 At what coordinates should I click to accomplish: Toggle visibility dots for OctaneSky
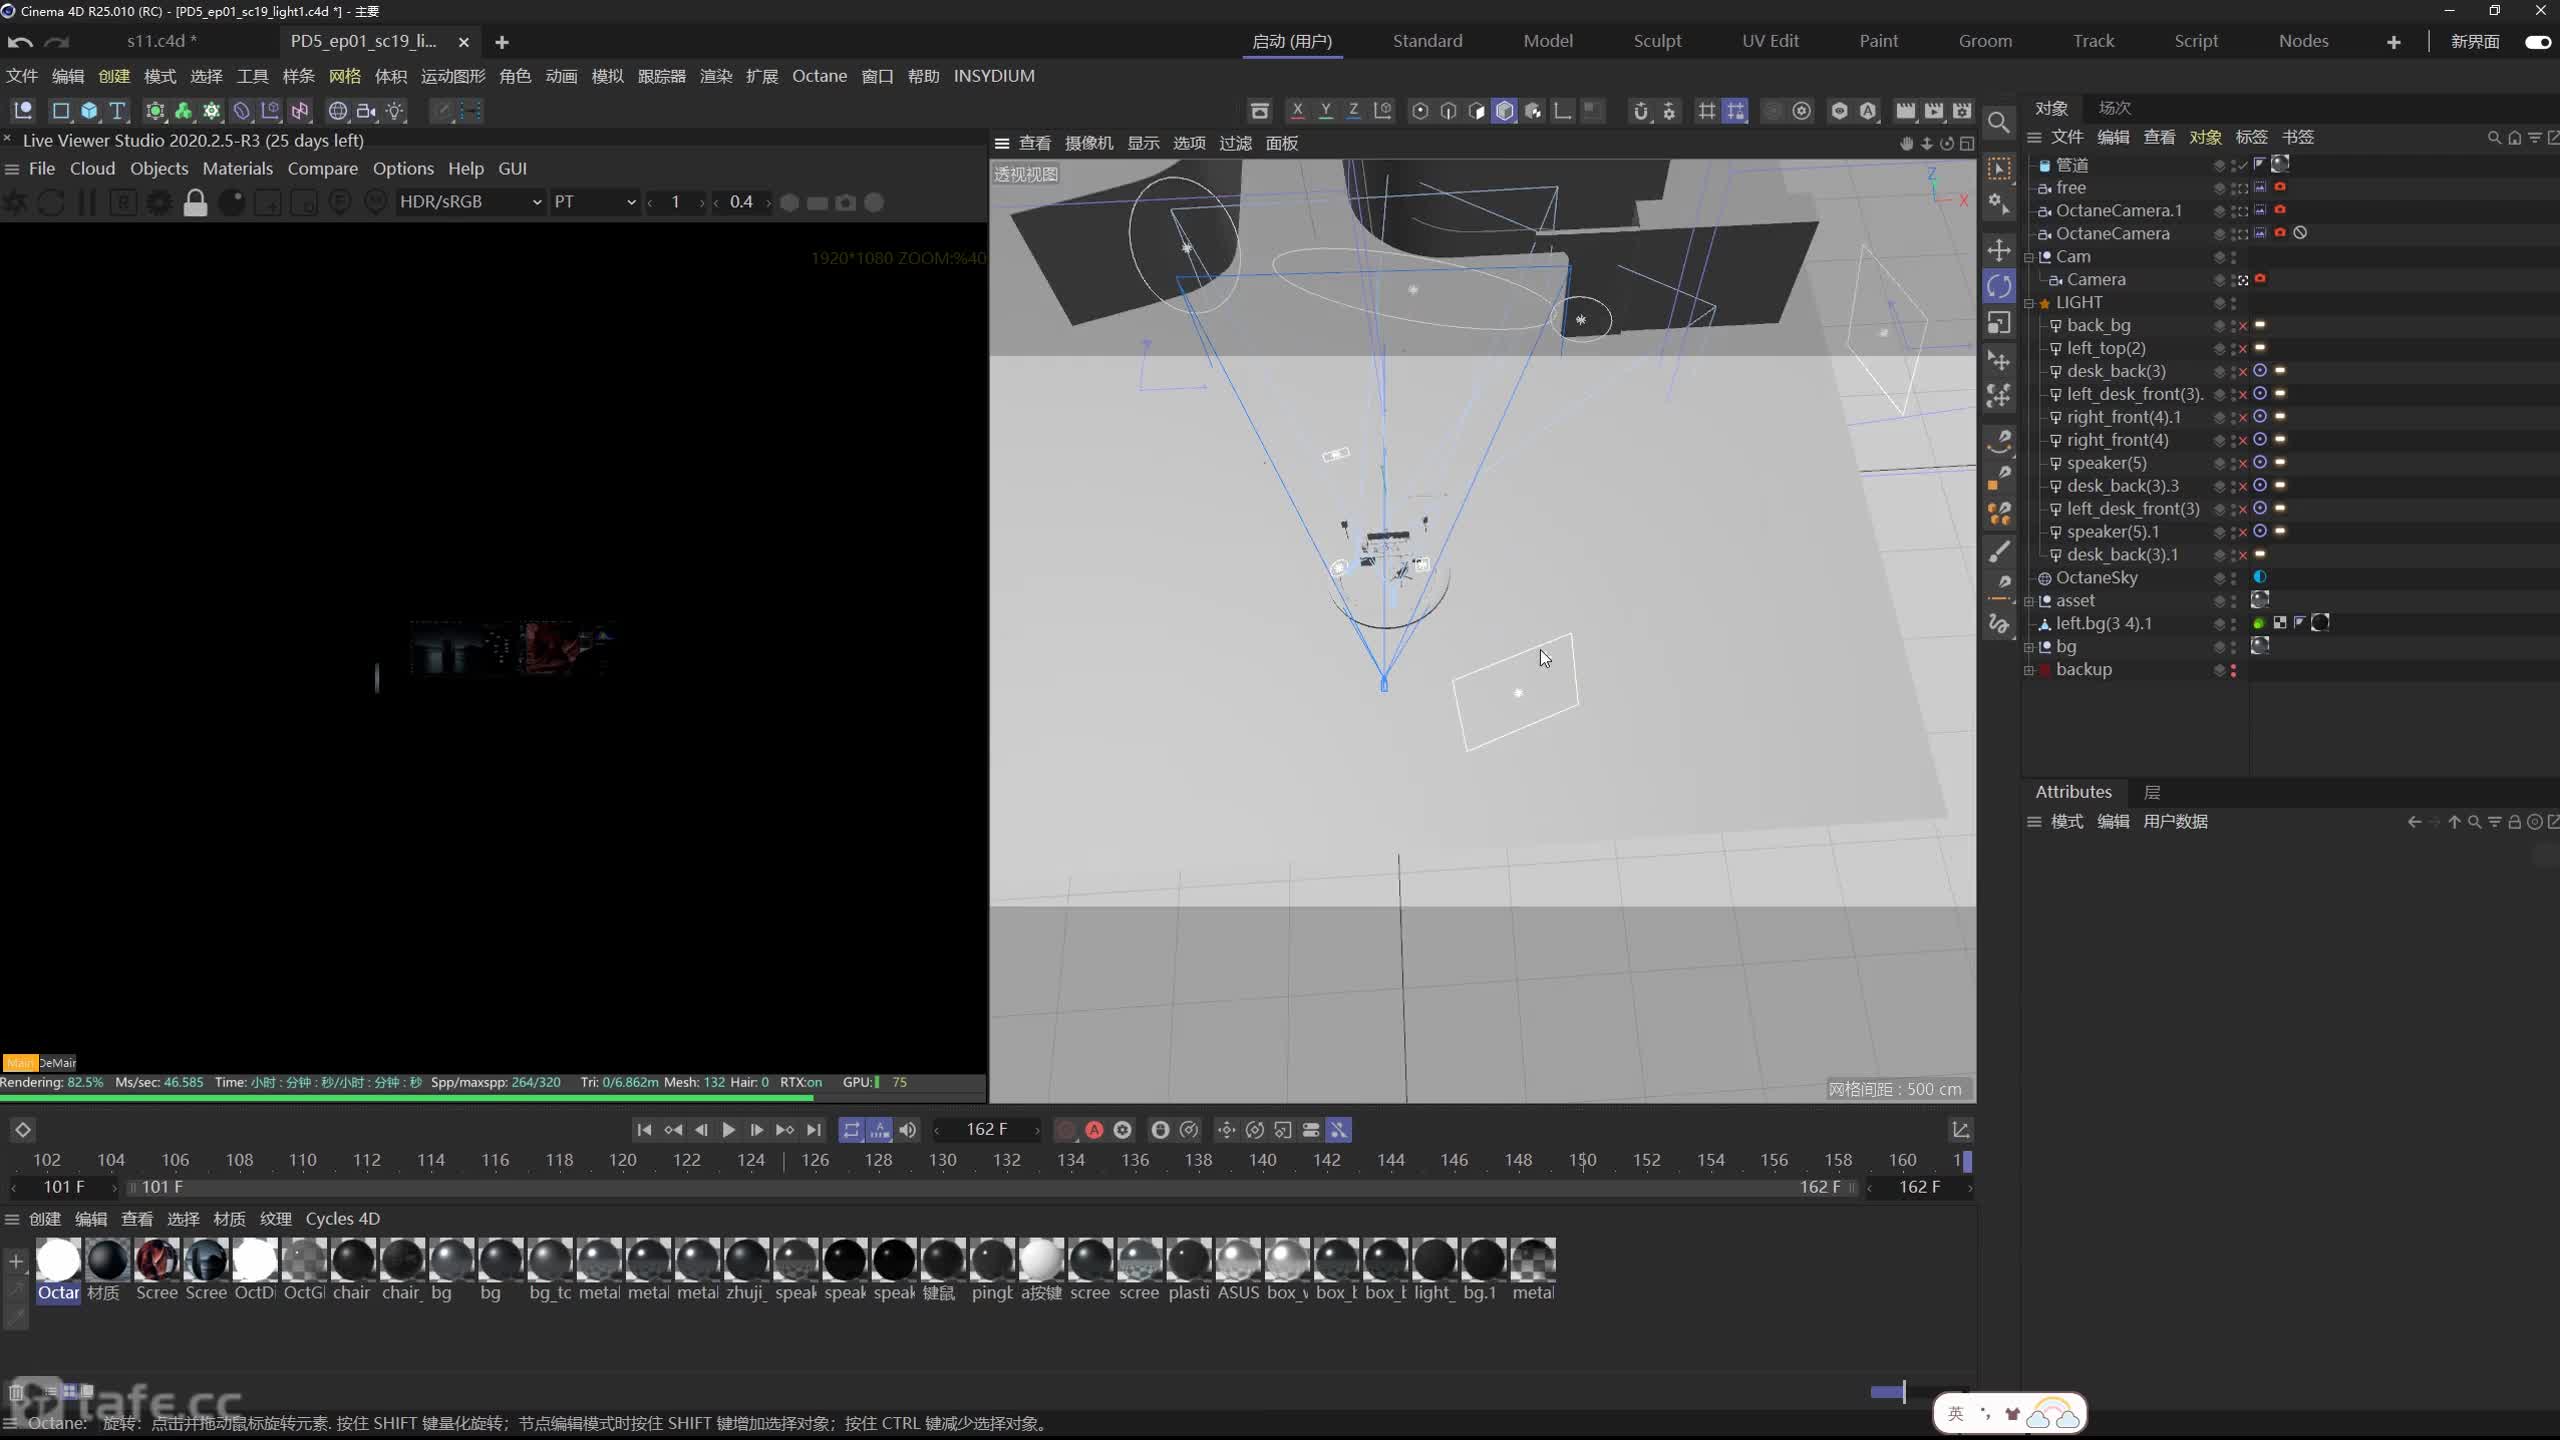pyautogui.click(x=2233, y=578)
